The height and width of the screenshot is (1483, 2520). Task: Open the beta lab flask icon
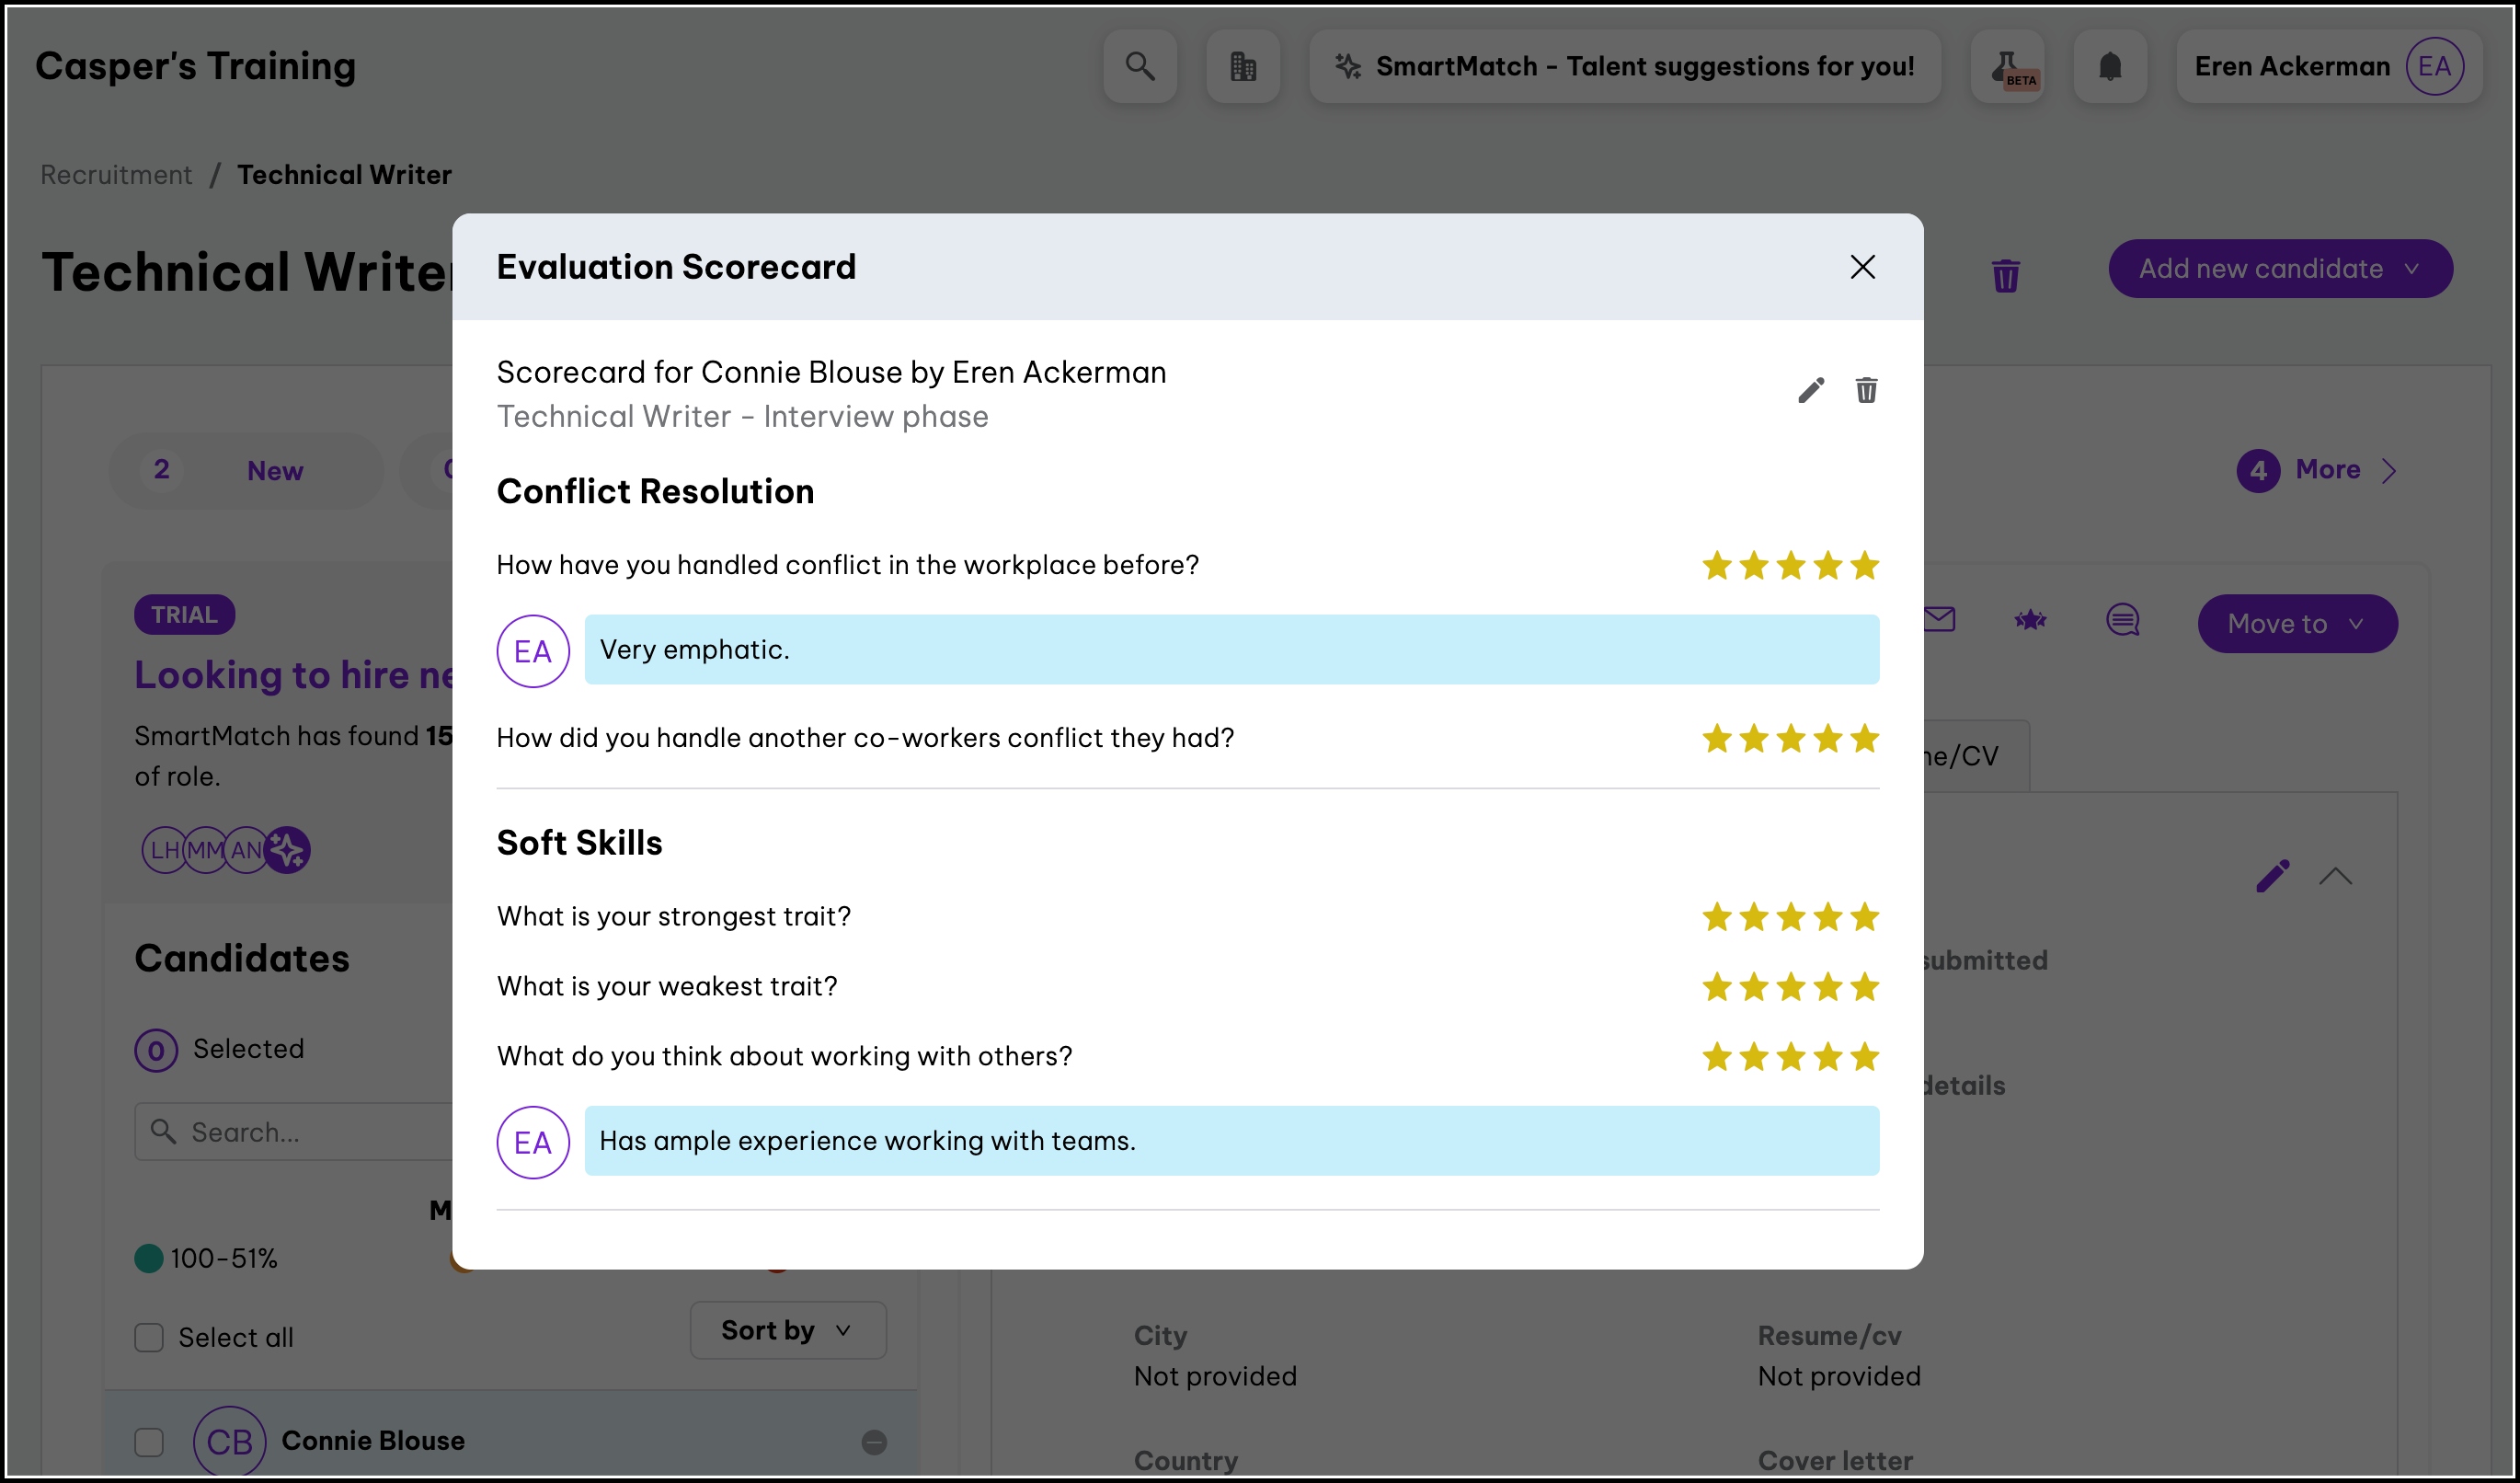tap(2007, 66)
